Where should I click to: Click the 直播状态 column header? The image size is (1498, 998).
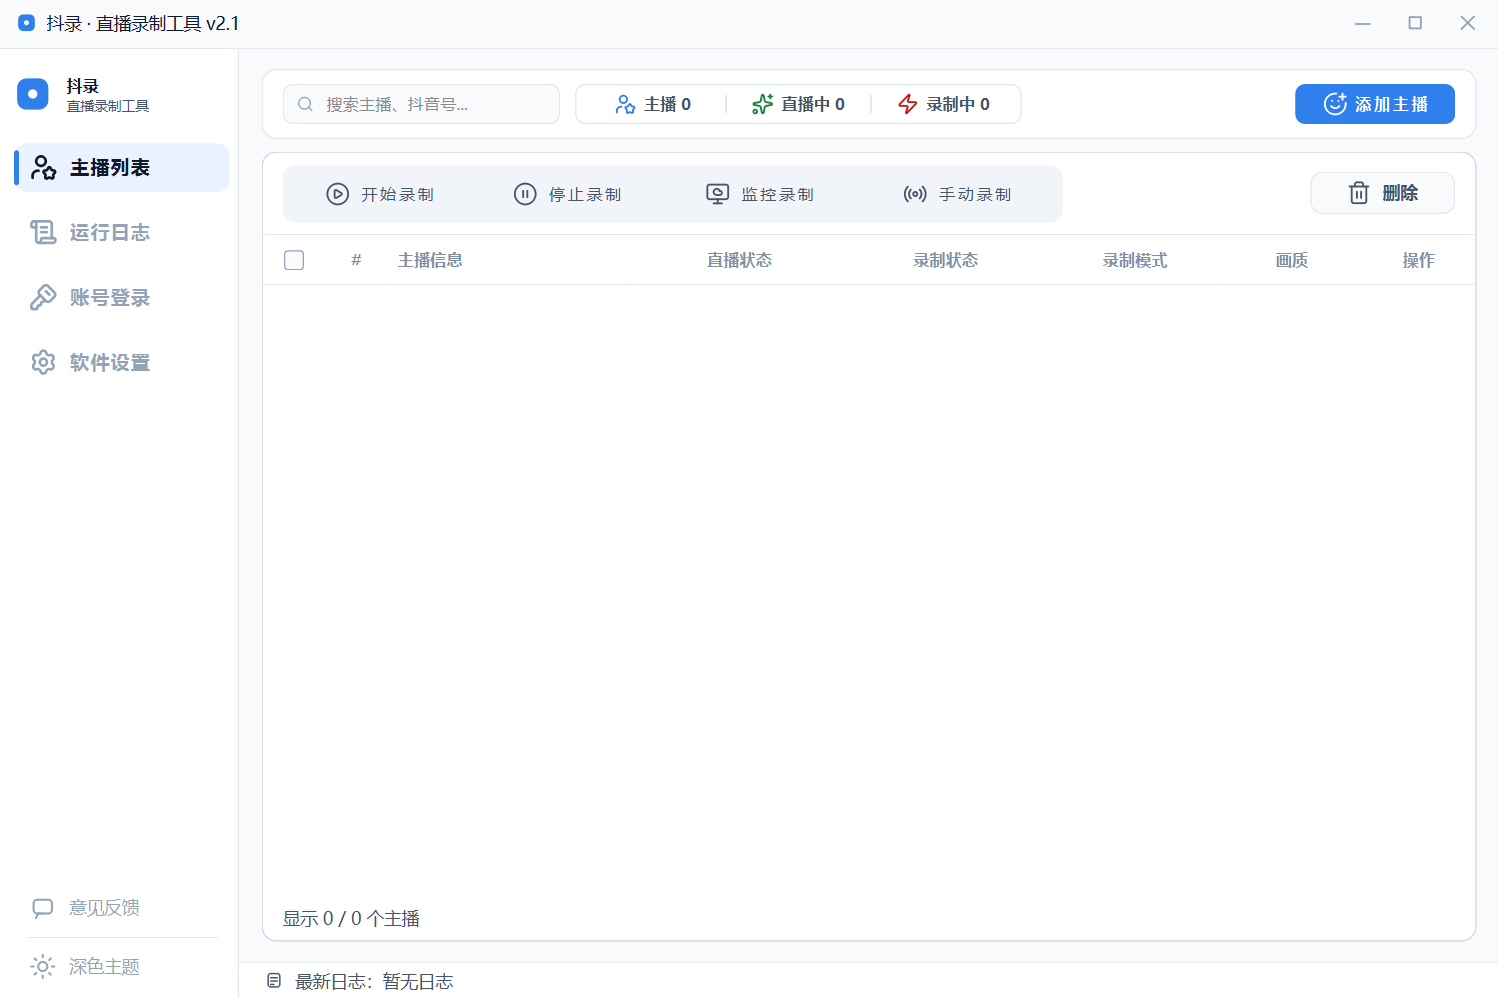click(x=739, y=260)
